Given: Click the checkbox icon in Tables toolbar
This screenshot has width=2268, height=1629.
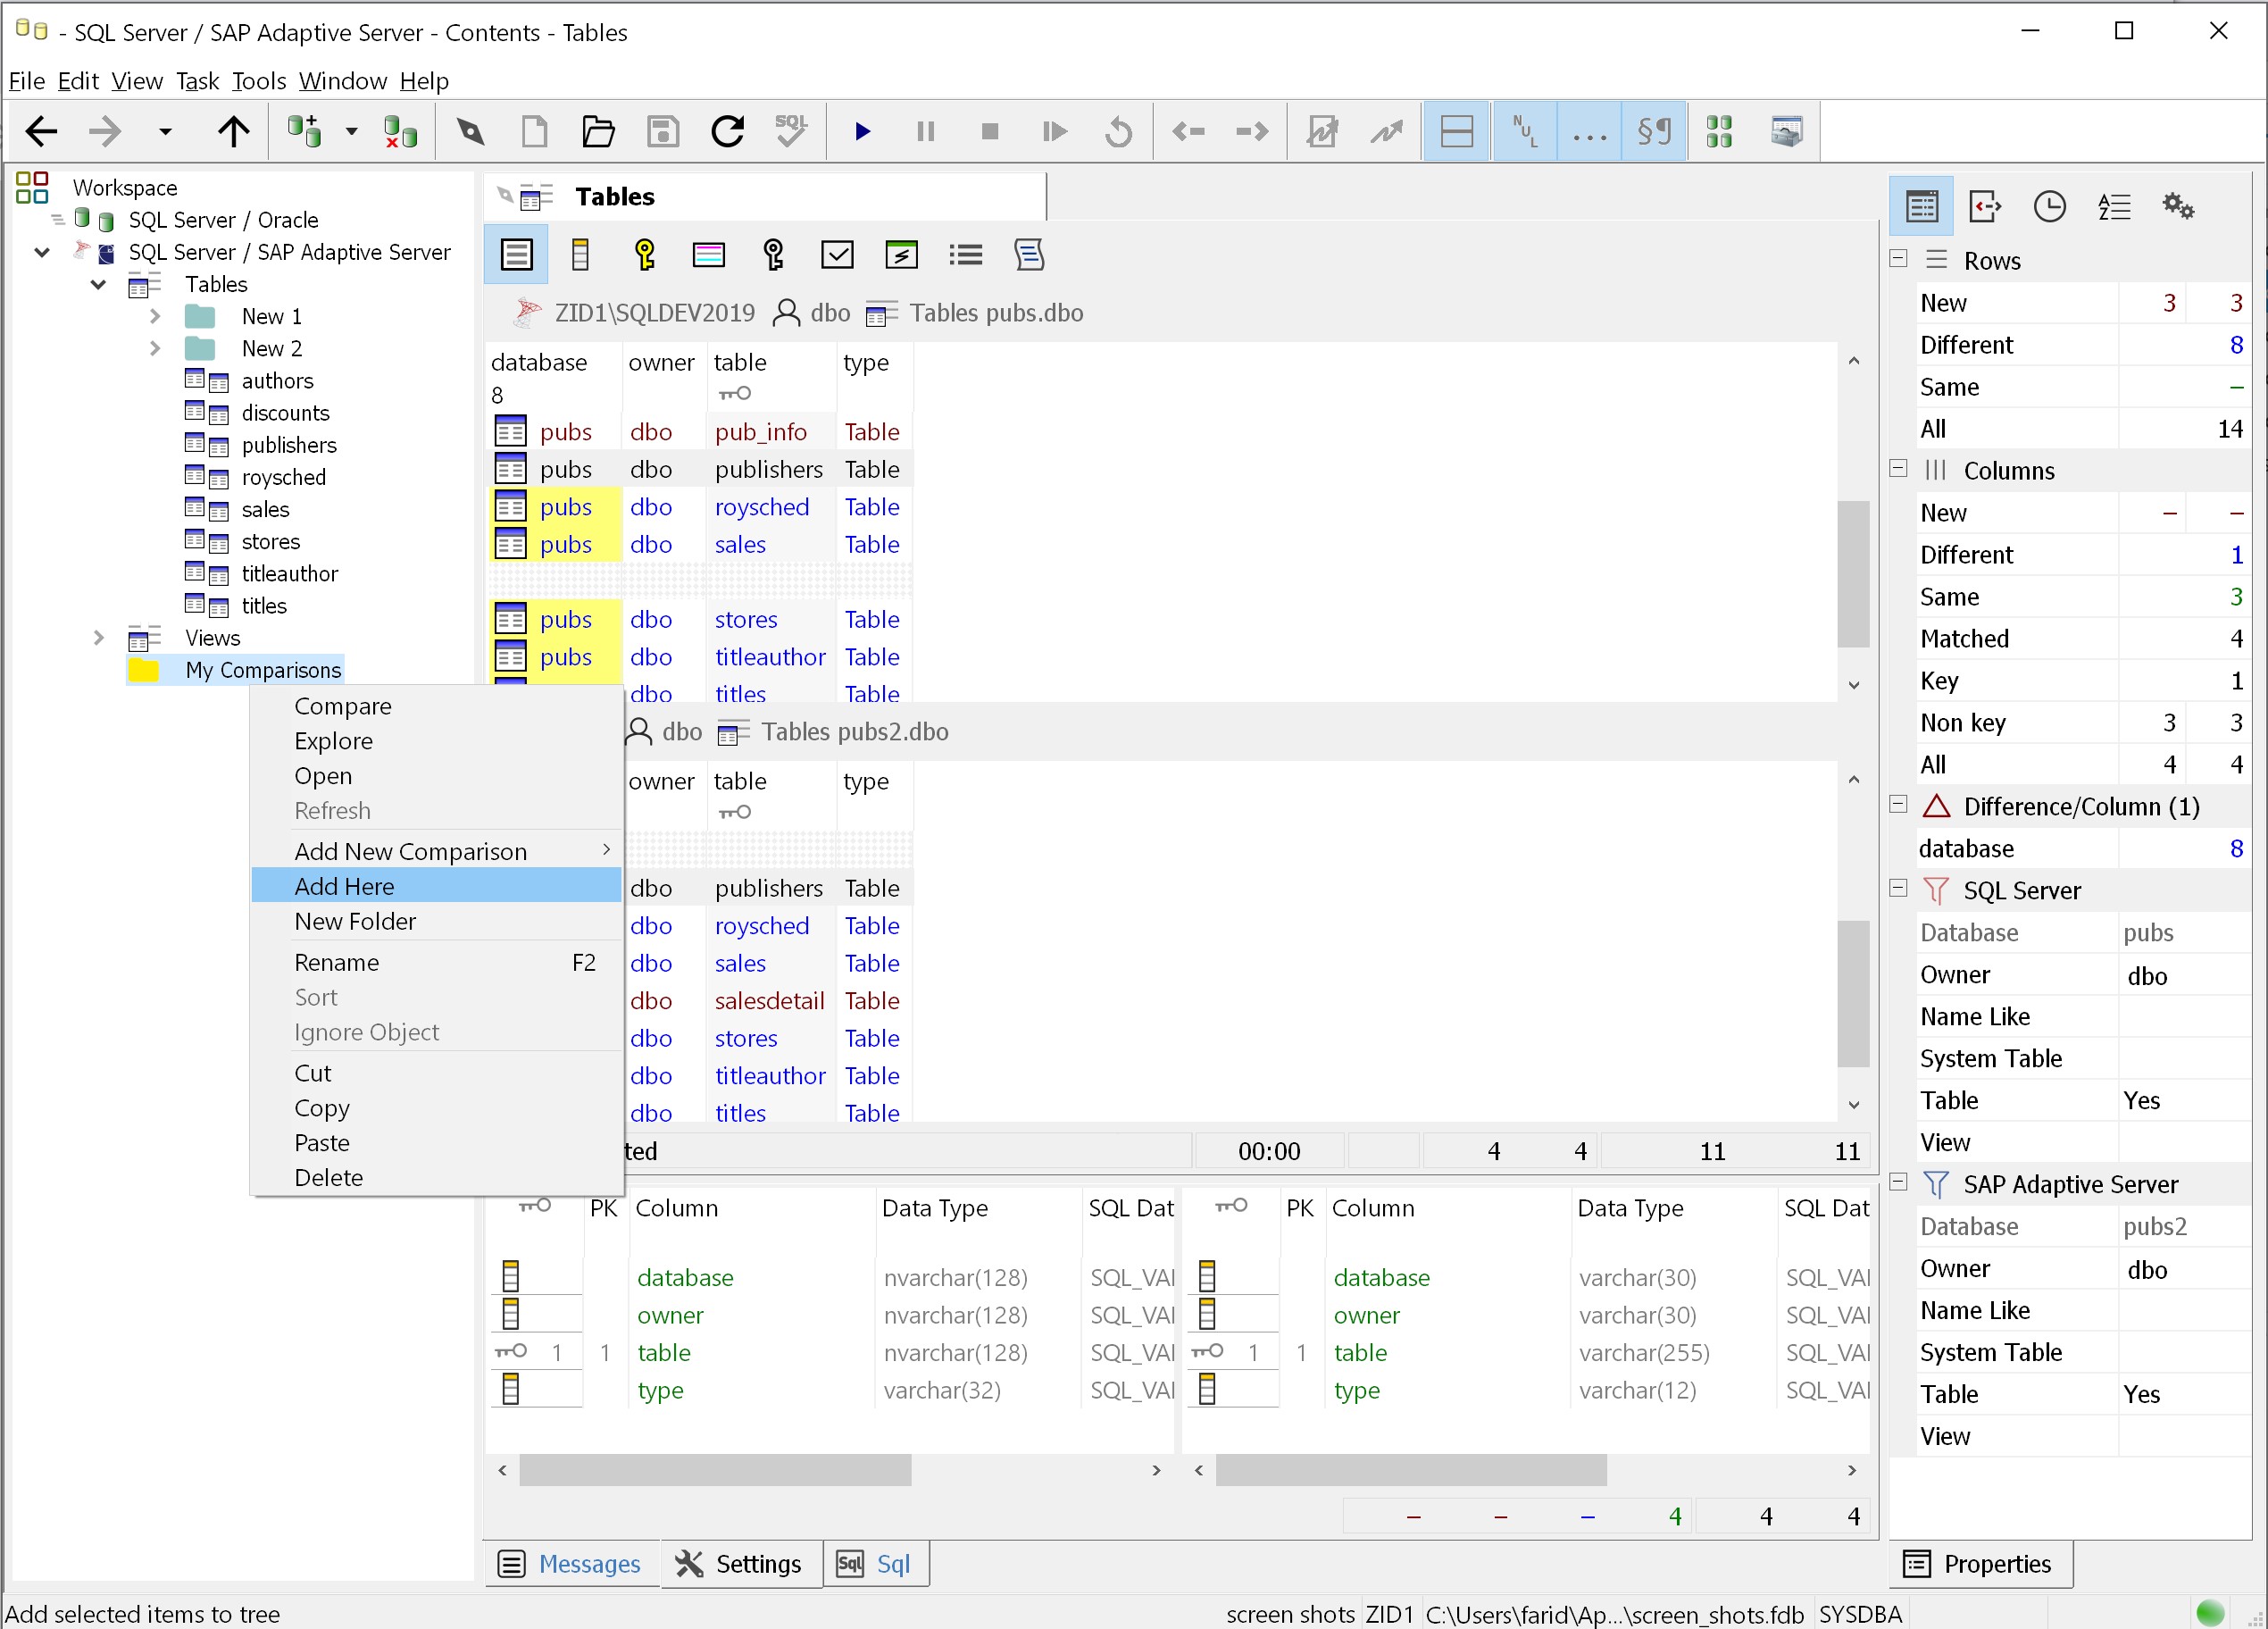Looking at the screenshot, I should click(x=837, y=255).
